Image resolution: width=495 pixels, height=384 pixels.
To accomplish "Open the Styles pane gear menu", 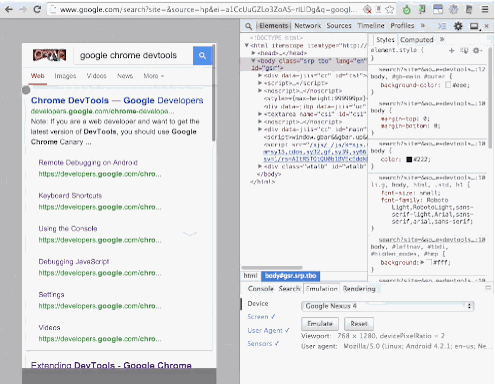I will pyautogui.click(x=477, y=50).
